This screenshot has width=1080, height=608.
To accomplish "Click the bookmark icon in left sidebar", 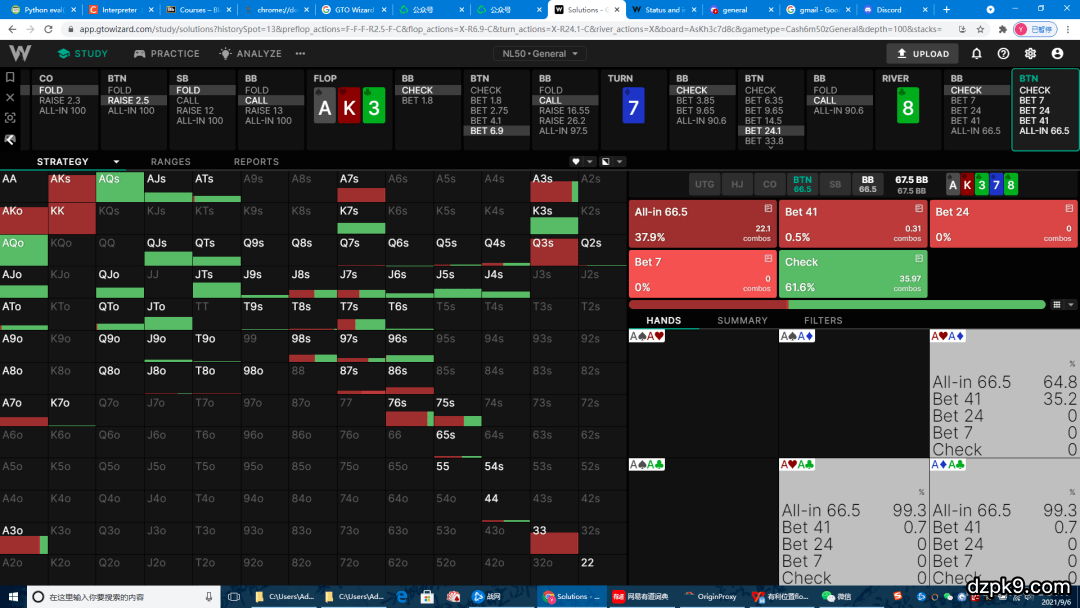I will [10, 77].
